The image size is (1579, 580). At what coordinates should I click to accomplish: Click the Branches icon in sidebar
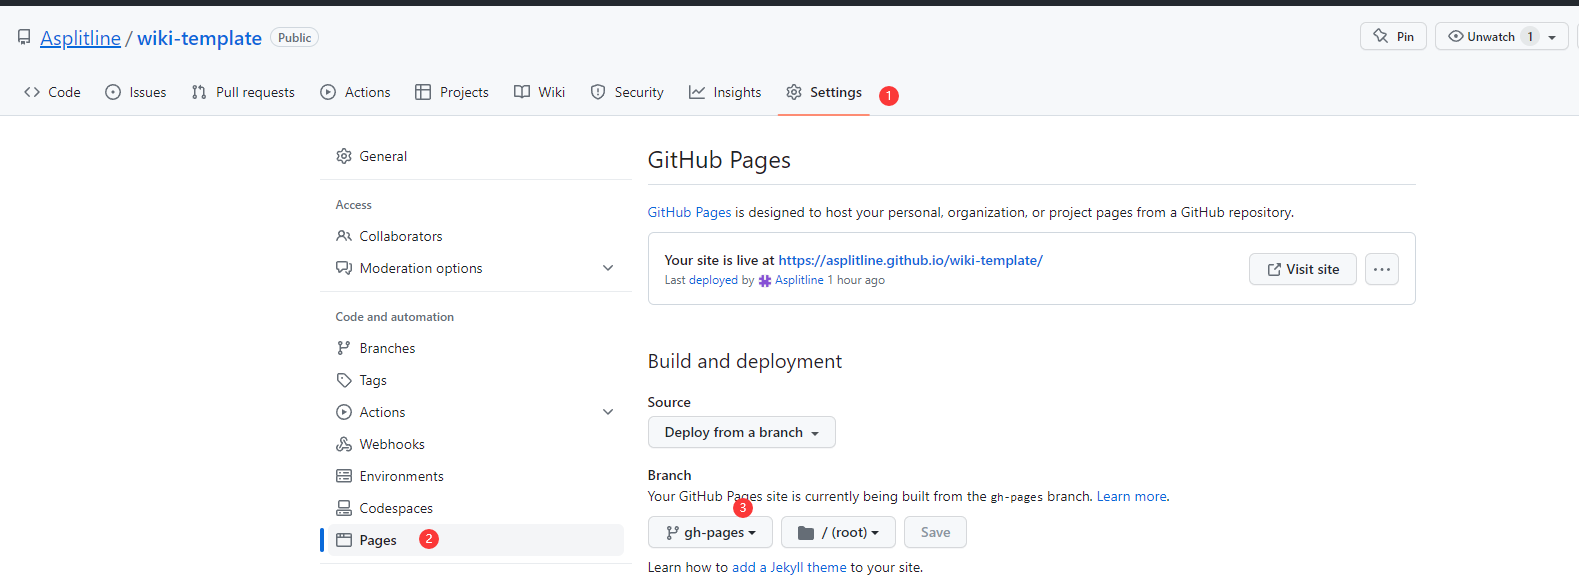pos(344,348)
